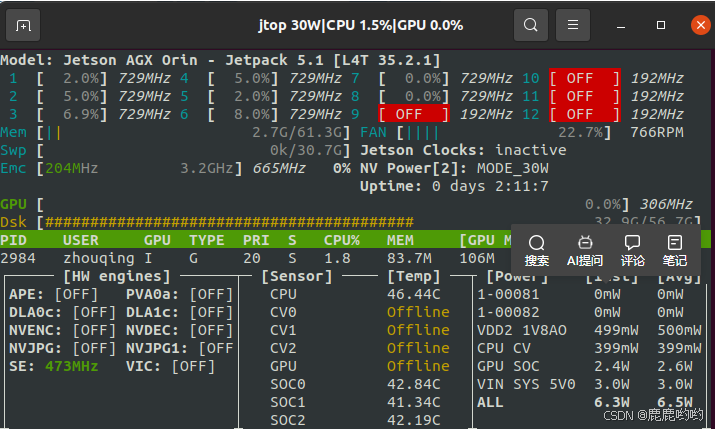Click the VIN SYS 5V0 power row

click(585, 384)
